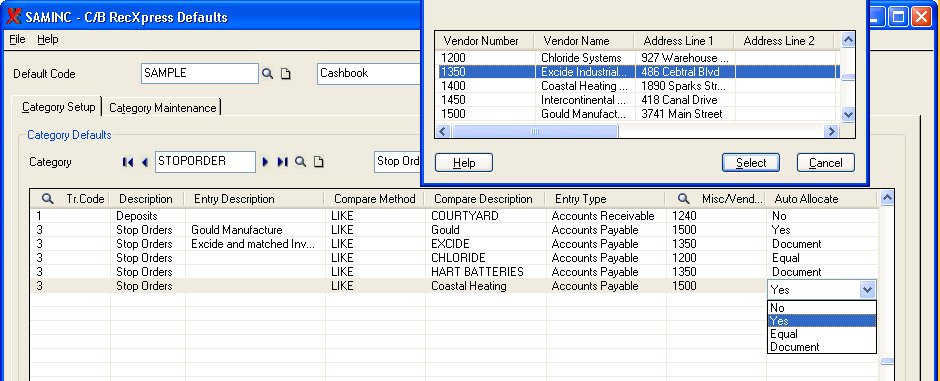
Task: Click the Misc/Vendor column finder icon
Action: click(x=683, y=198)
